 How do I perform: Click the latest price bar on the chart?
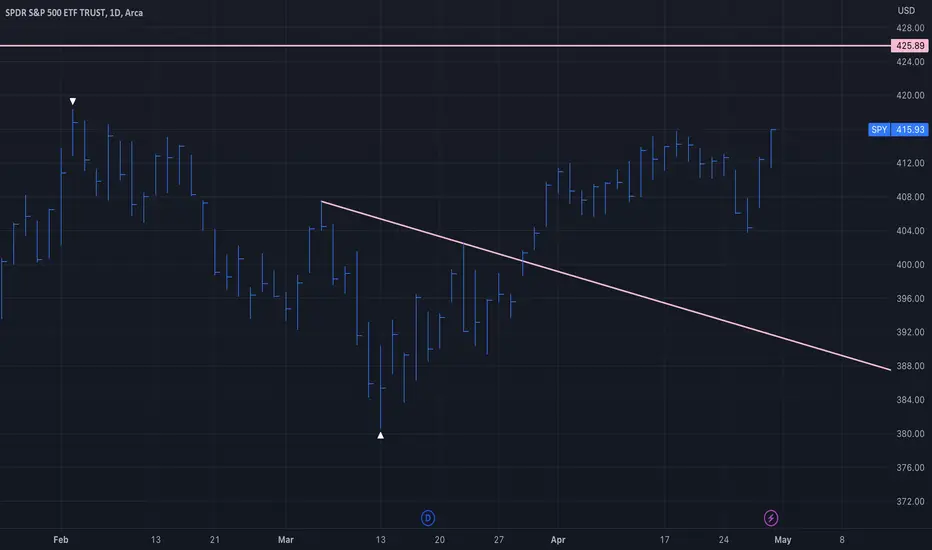tap(772, 149)
